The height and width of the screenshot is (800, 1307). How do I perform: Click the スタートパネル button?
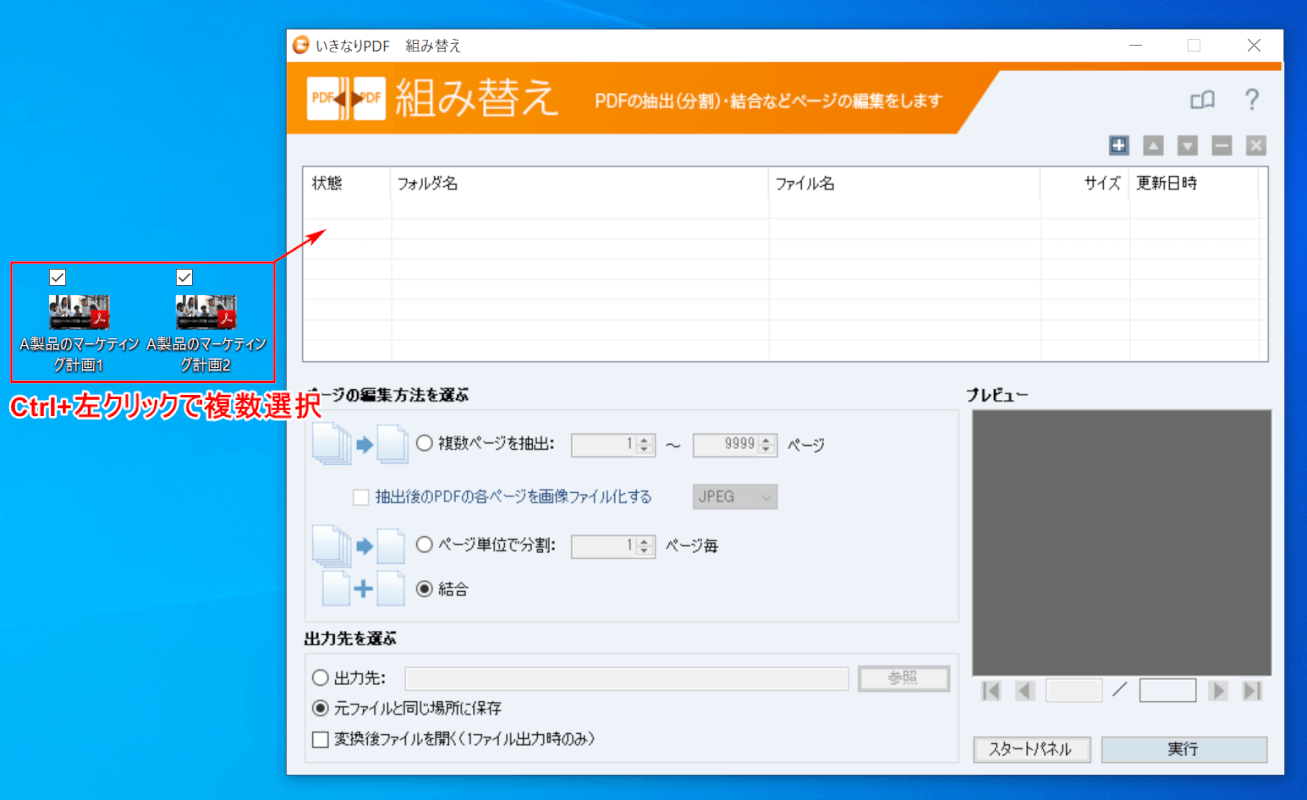[1031, 749]
